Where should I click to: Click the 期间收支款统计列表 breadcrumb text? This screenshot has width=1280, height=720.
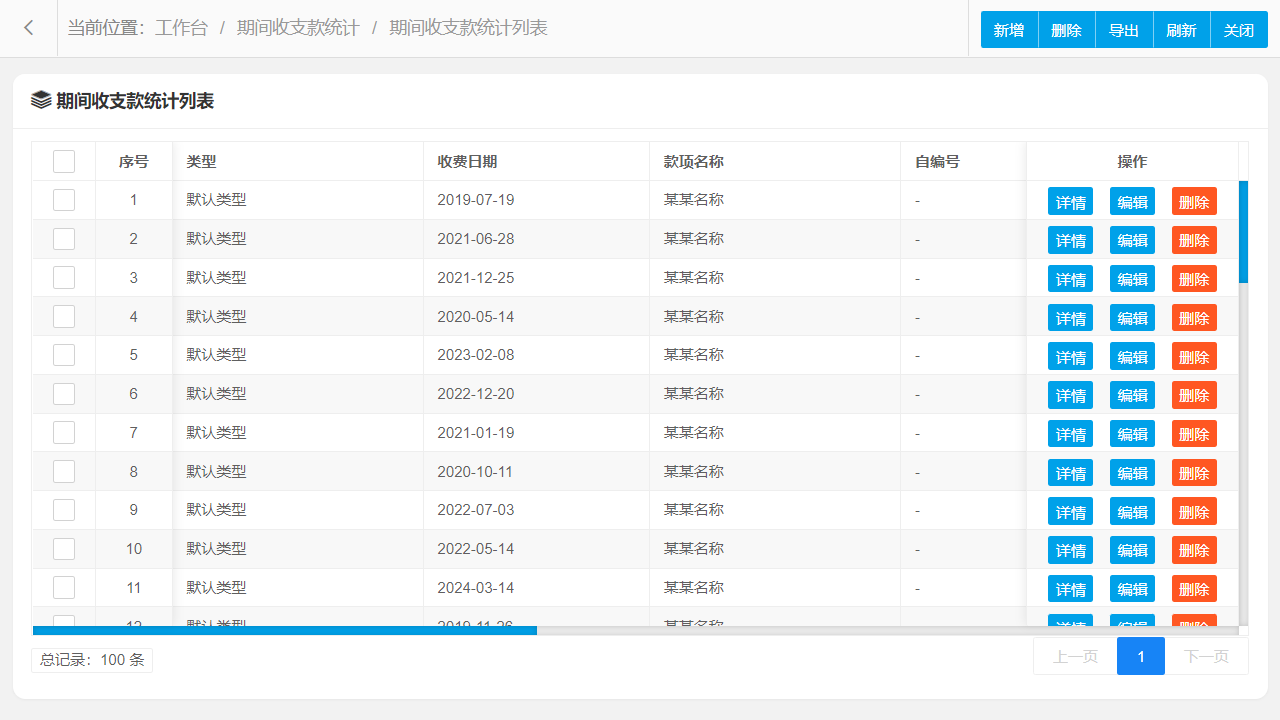click(x=468, y=28)
